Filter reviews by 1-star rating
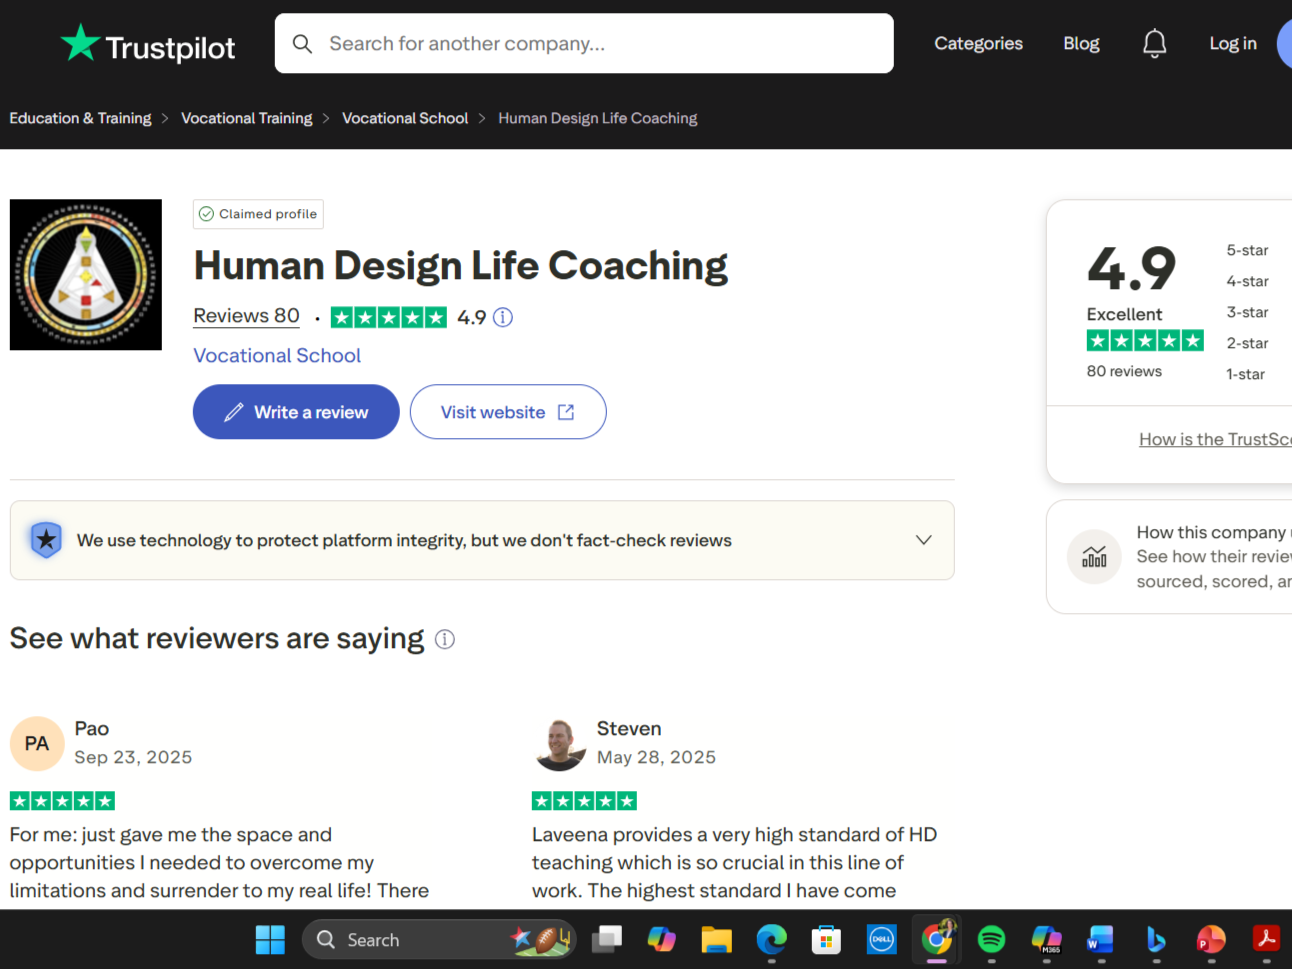Screen dimensions: 1292x969 click(1247, 373)
